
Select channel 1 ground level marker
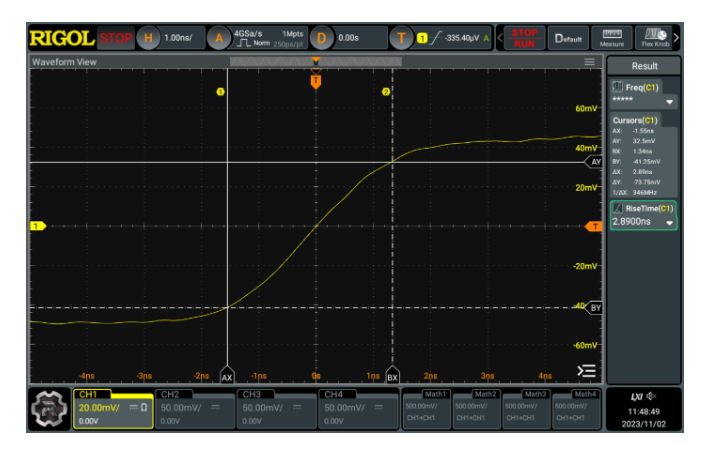point(38,226)
